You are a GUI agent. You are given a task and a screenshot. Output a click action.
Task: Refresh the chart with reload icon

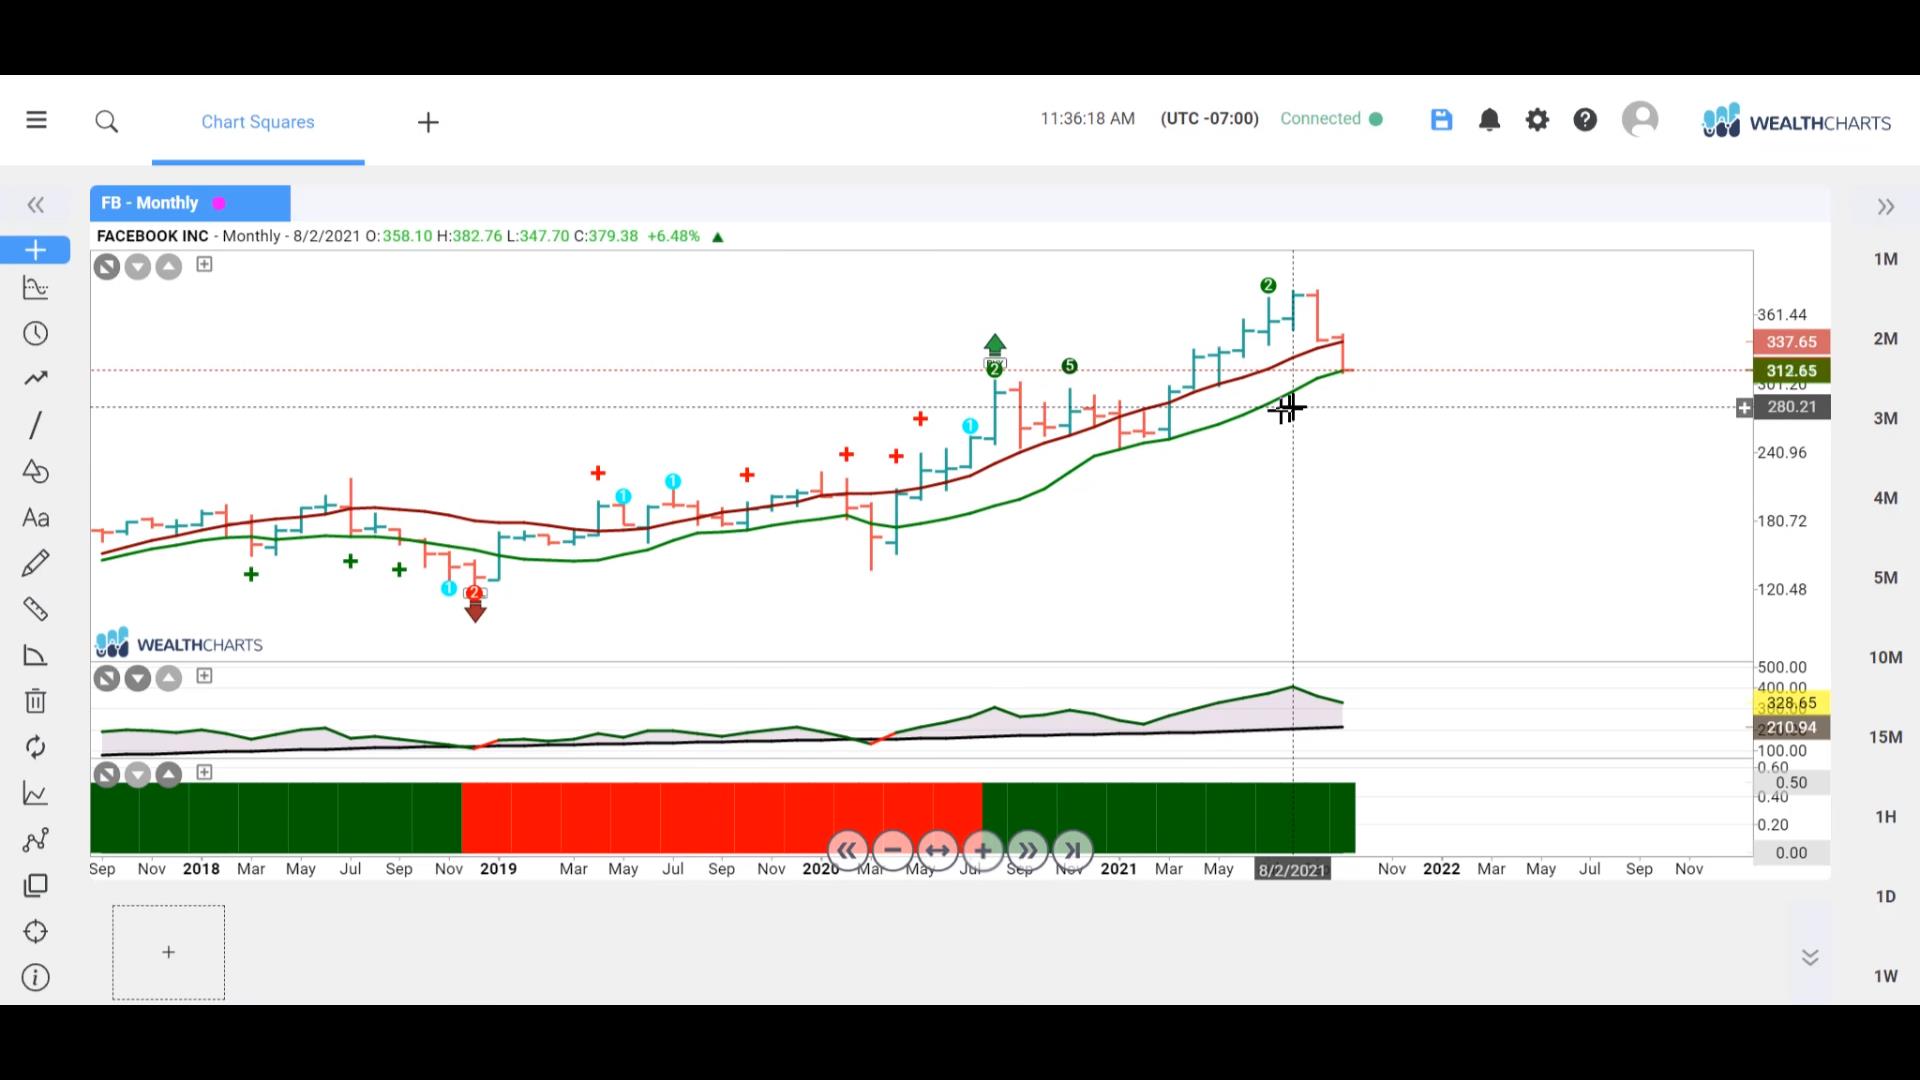click(x=35, y=747)
